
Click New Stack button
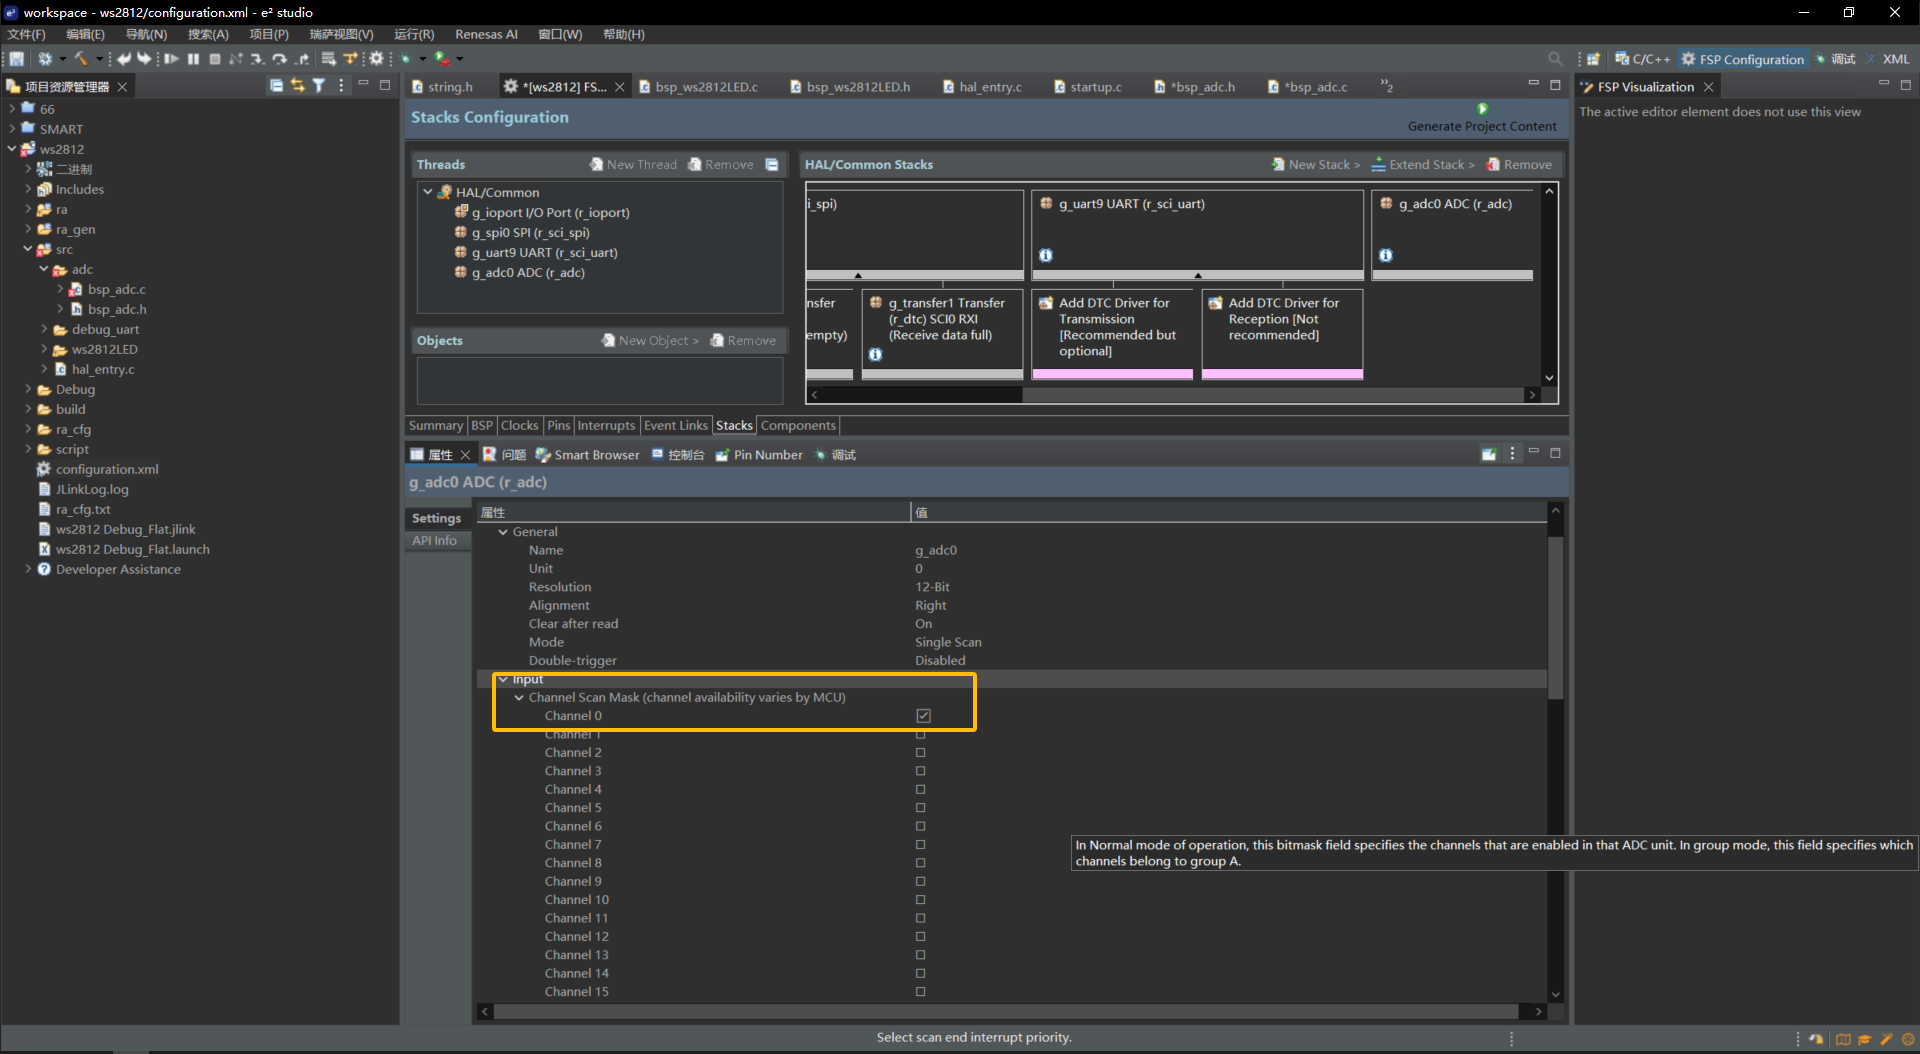(x=1316, y=164)
